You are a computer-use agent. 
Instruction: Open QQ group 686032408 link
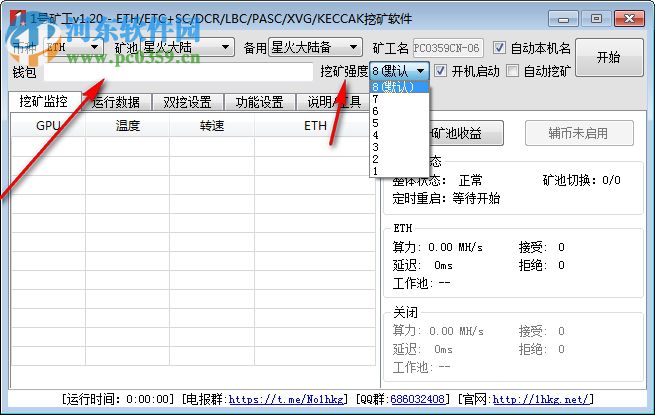tap(417, 400)
